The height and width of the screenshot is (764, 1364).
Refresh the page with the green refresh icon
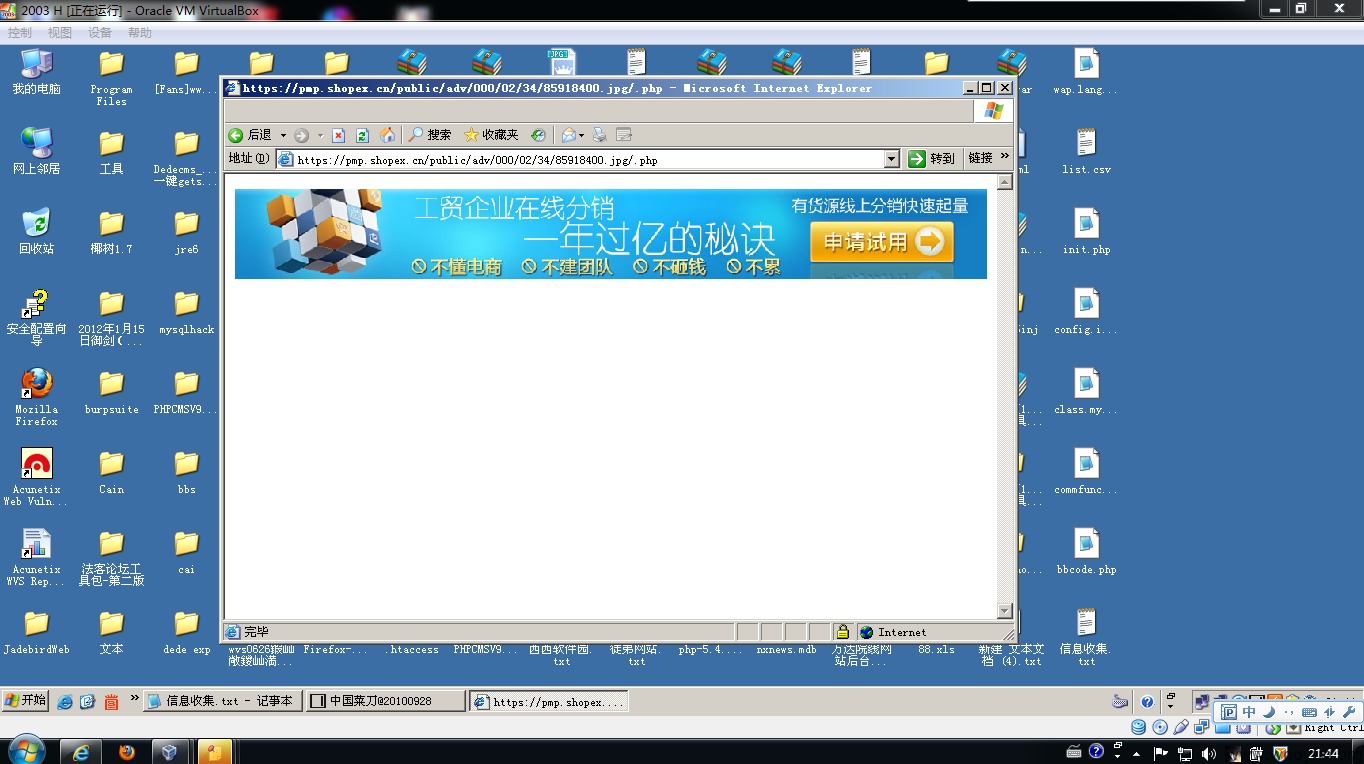[x=362, y=135]
